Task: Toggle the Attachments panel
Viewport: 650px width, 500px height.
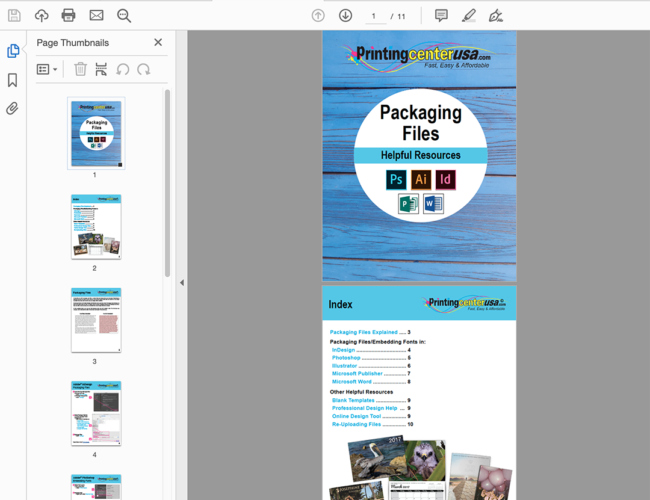Action: [13, 108]
